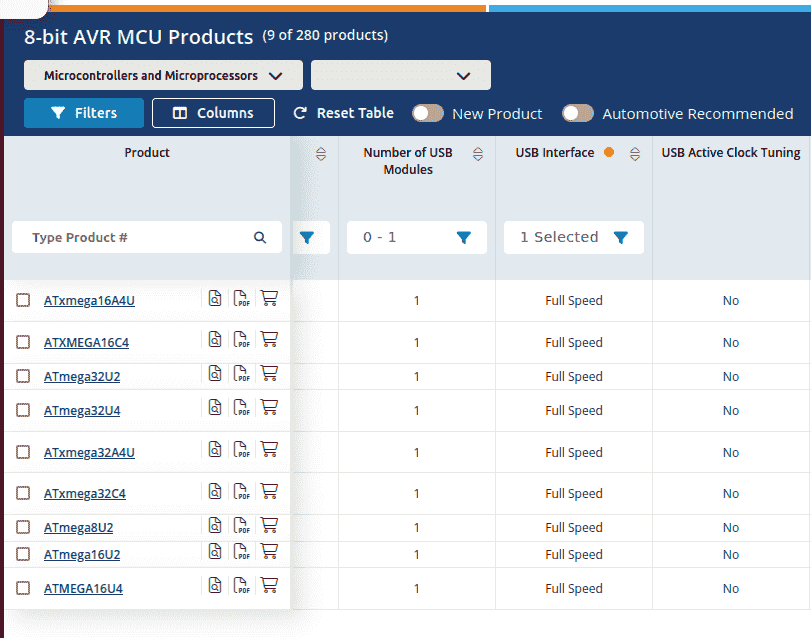
Task: Add ATxmega16A4U to cart
Action: (269, 298)
